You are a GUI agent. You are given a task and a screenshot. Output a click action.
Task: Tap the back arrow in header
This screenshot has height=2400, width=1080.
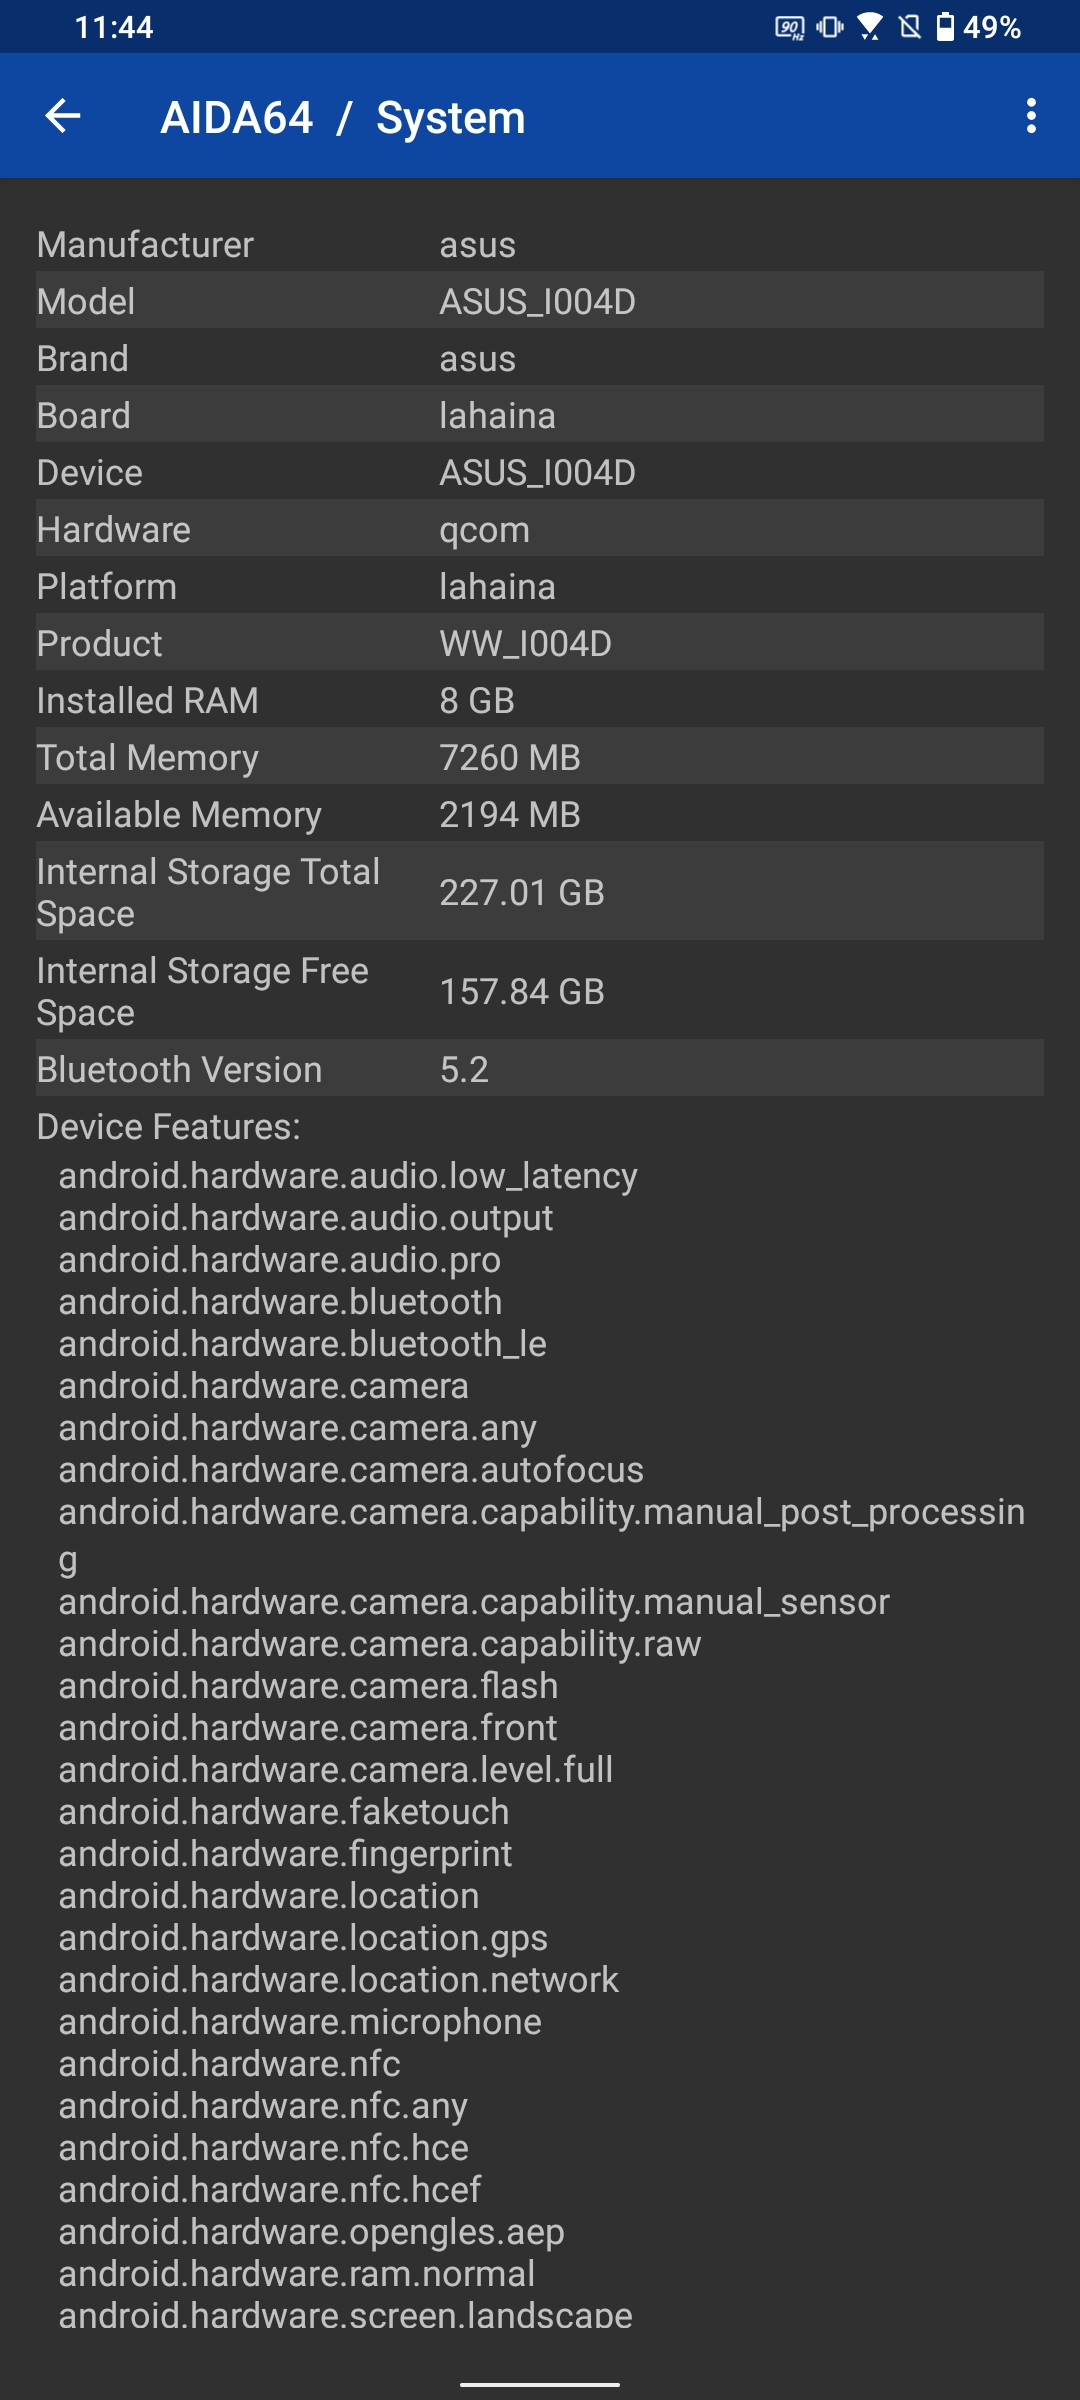63,116
